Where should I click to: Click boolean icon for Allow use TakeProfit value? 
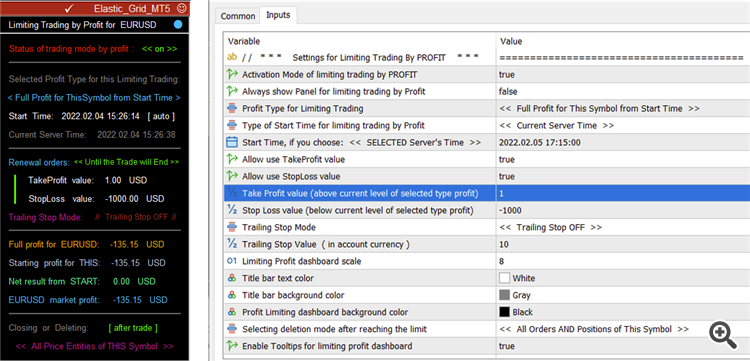[232, 159]
